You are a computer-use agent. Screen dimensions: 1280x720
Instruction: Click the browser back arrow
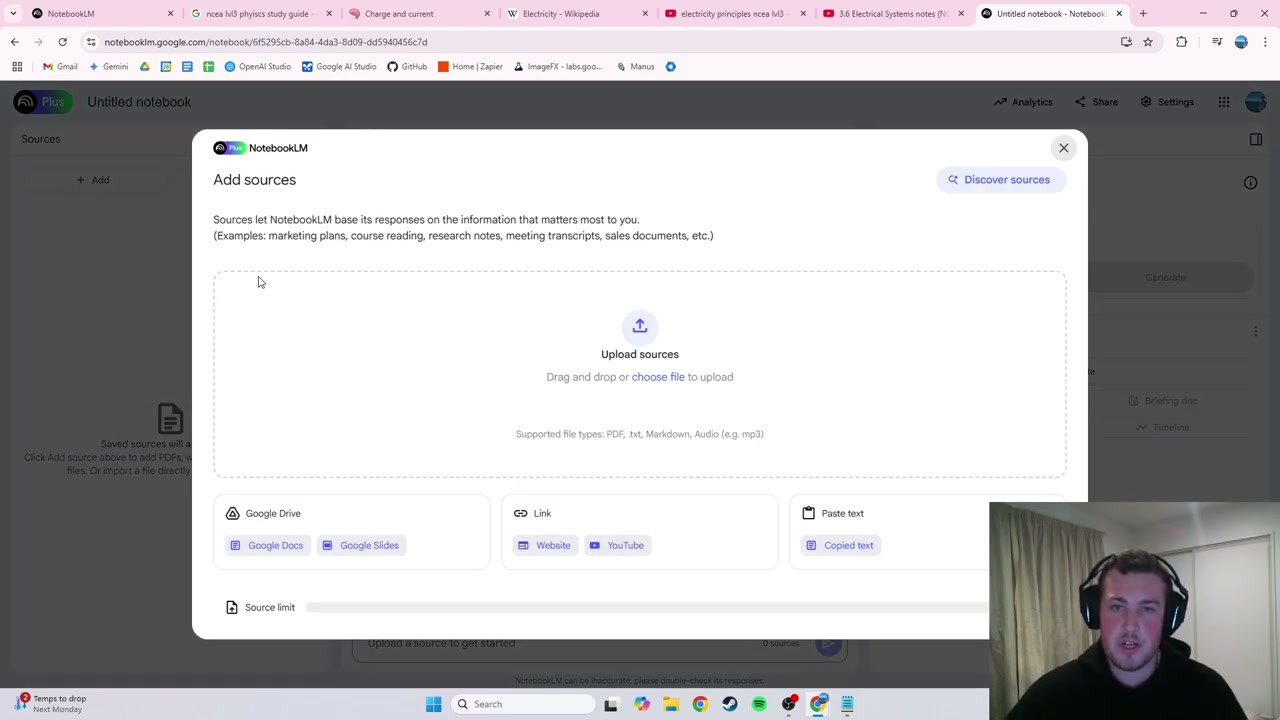[14, 42]
